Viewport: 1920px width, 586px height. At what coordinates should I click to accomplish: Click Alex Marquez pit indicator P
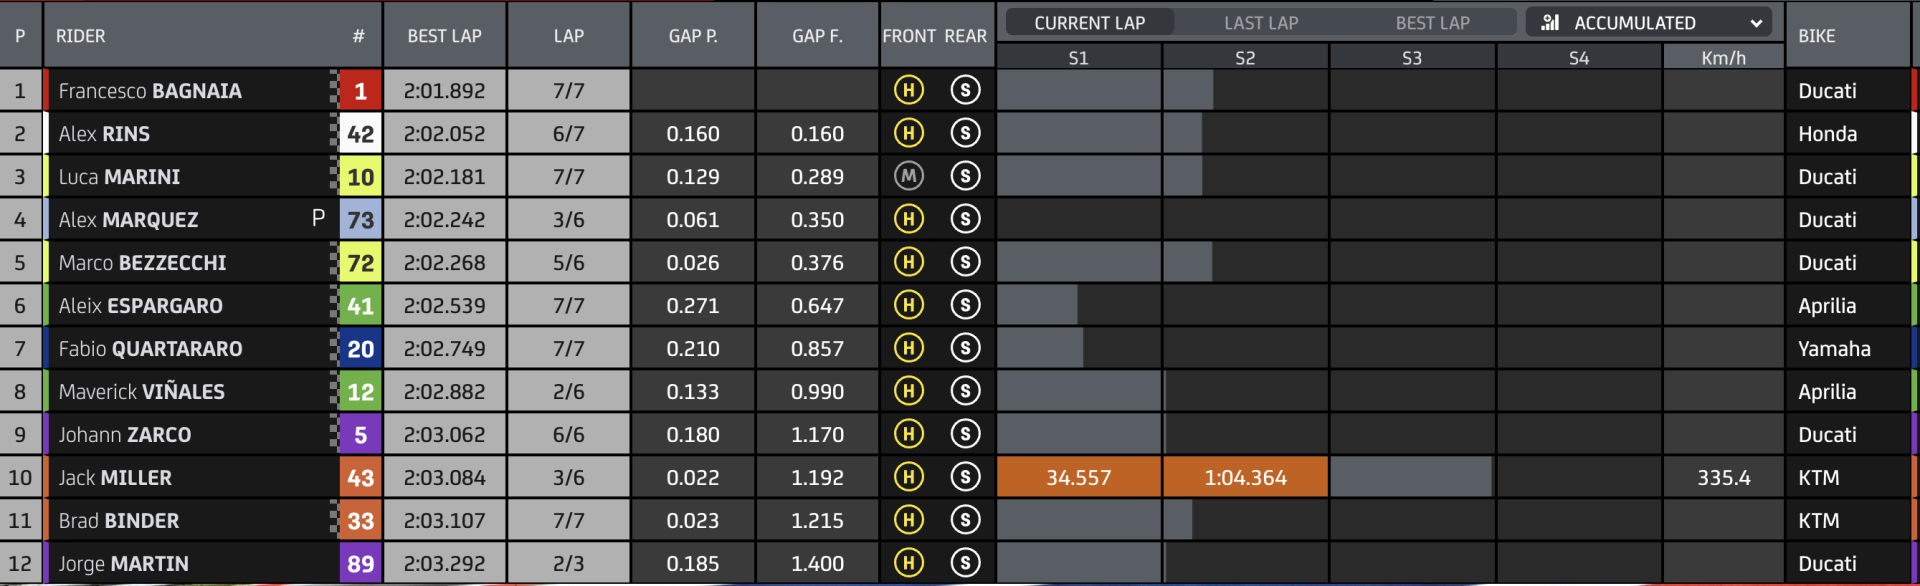pos(318,218)
